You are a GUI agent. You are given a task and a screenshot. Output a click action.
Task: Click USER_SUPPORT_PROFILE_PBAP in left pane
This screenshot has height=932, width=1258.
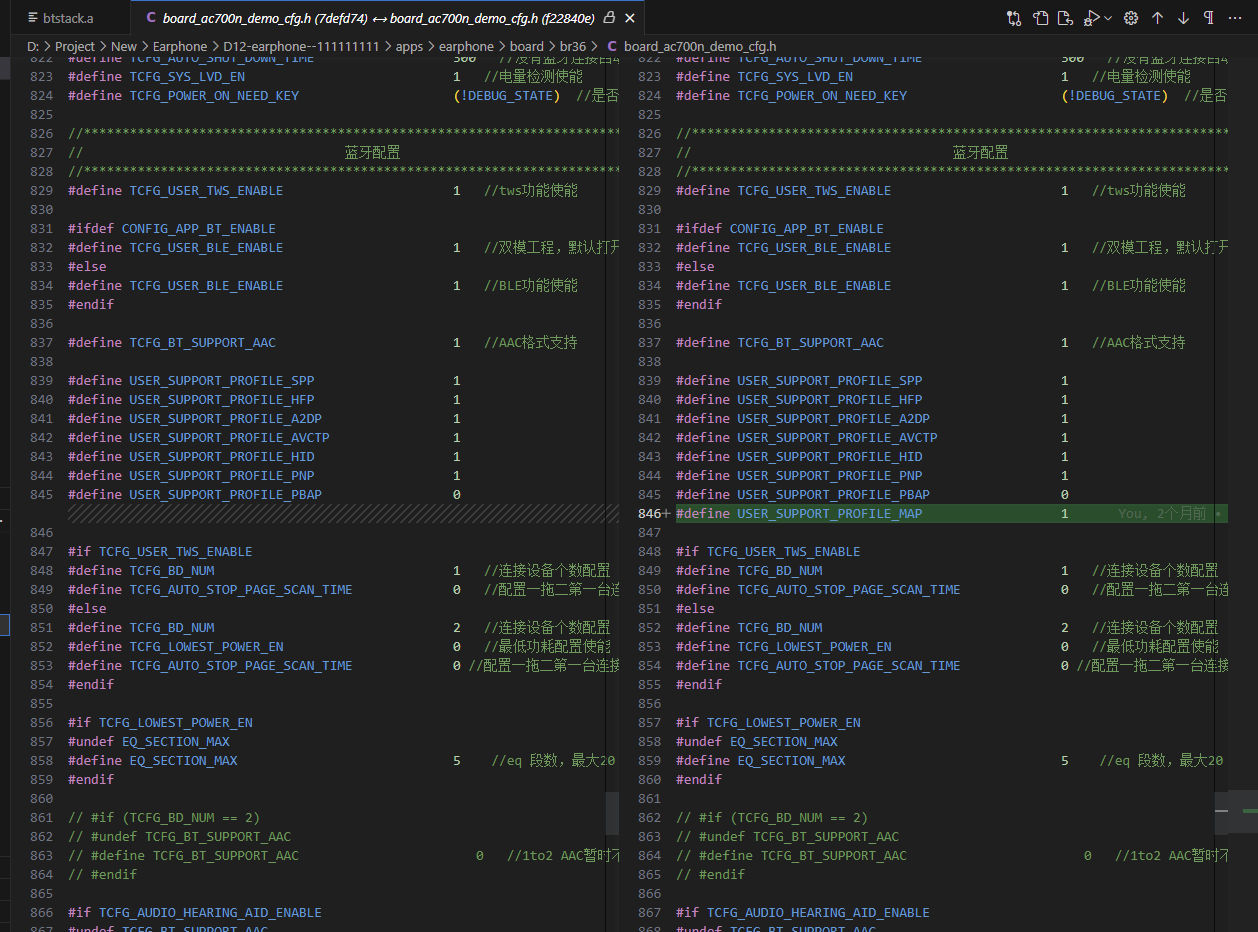(x=225, y=494)
